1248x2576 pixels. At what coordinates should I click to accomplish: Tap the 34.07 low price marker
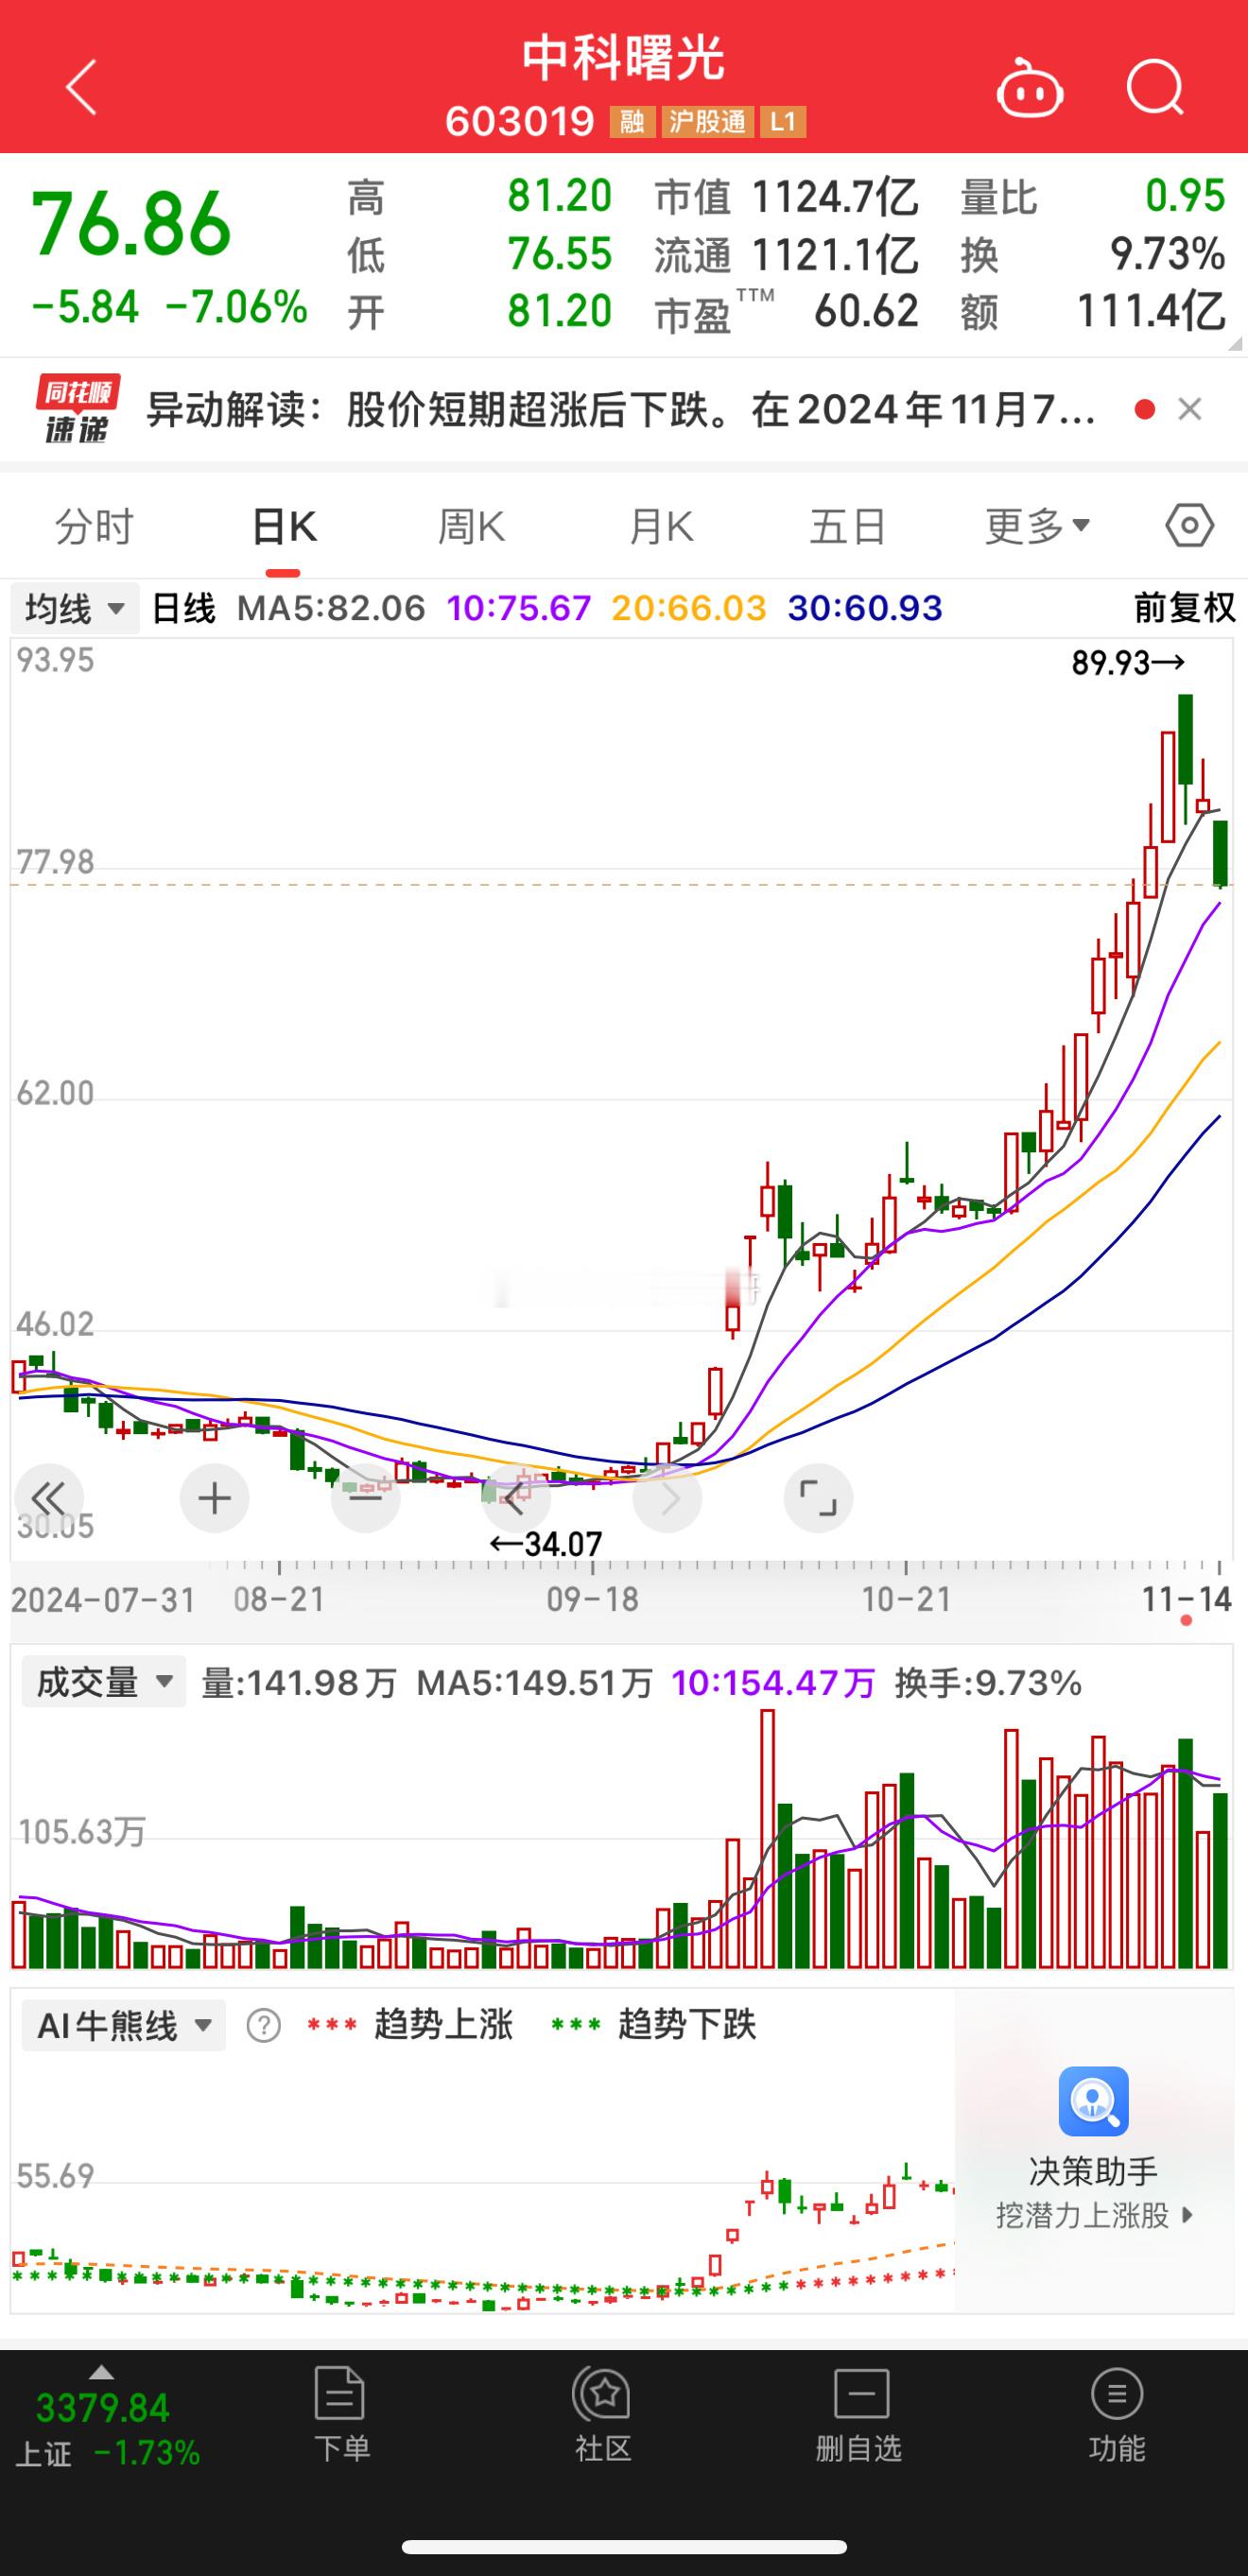coord(546,1544)
